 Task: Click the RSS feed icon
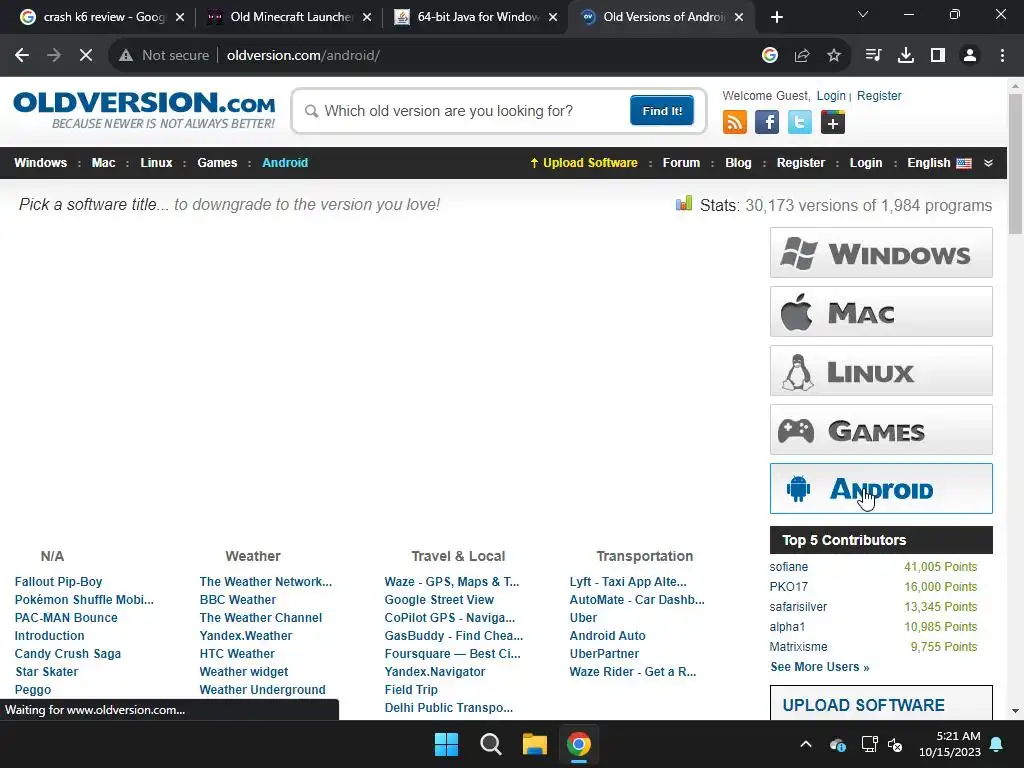click(735, 122)
